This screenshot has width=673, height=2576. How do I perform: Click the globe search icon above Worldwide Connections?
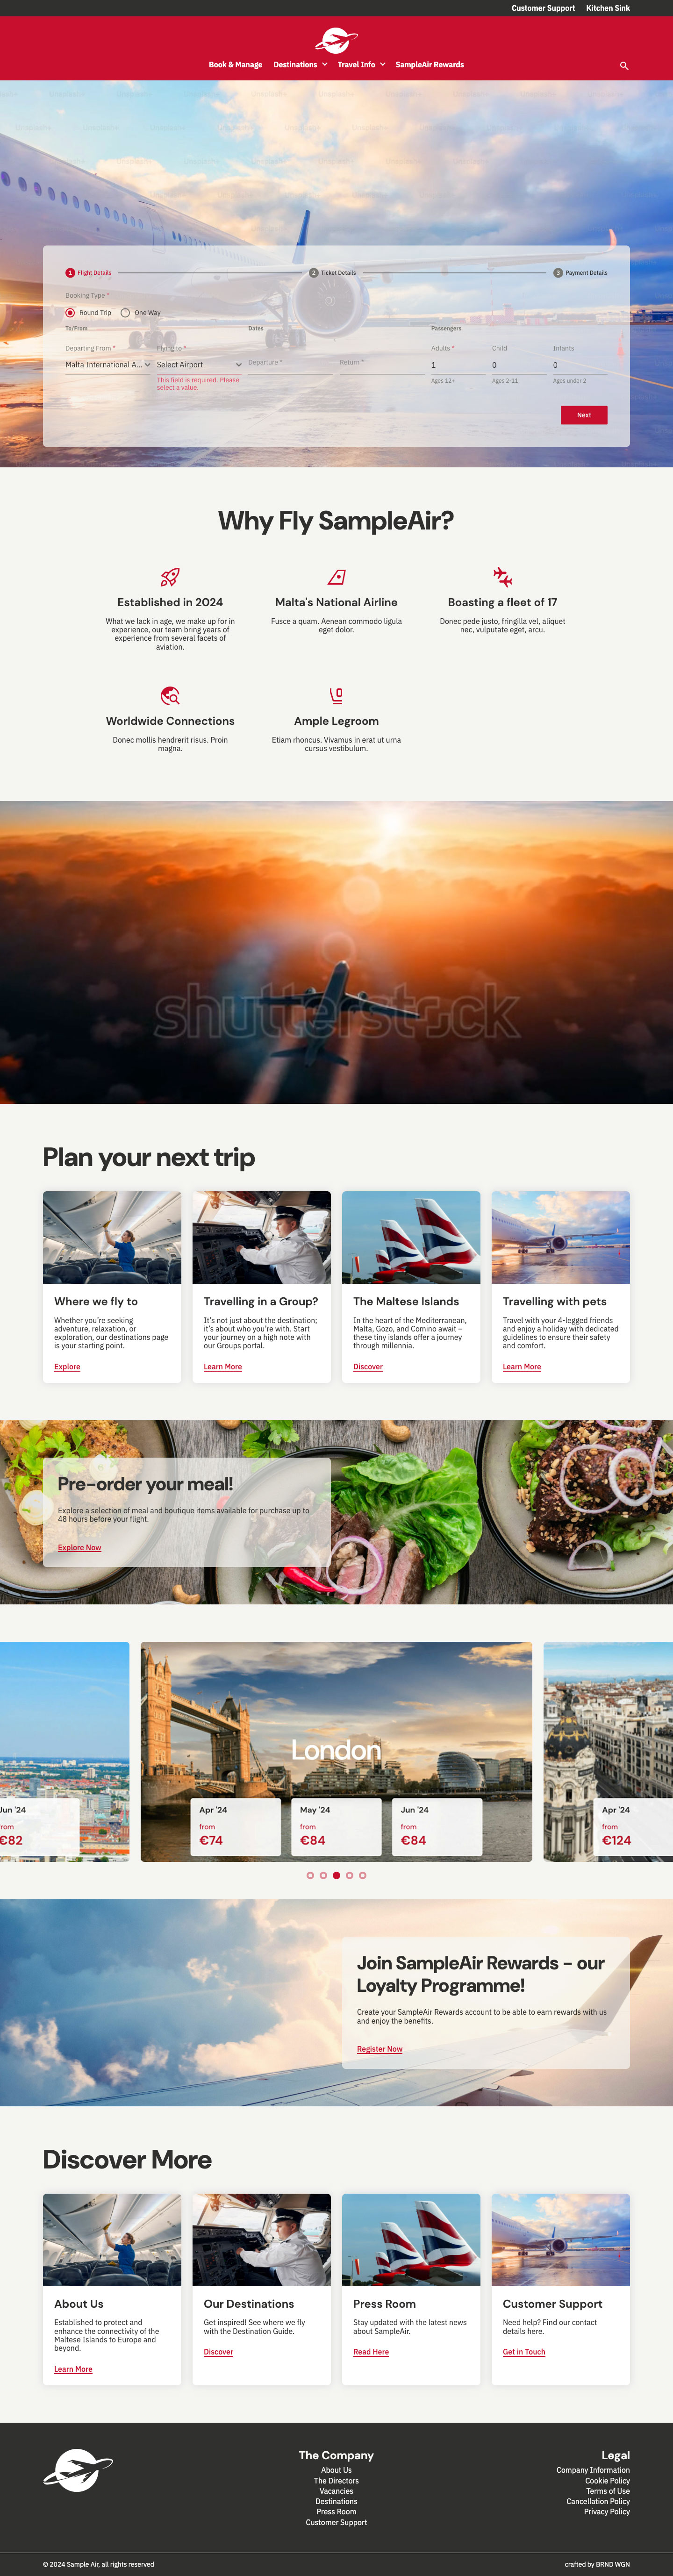[x=170, y=696]
